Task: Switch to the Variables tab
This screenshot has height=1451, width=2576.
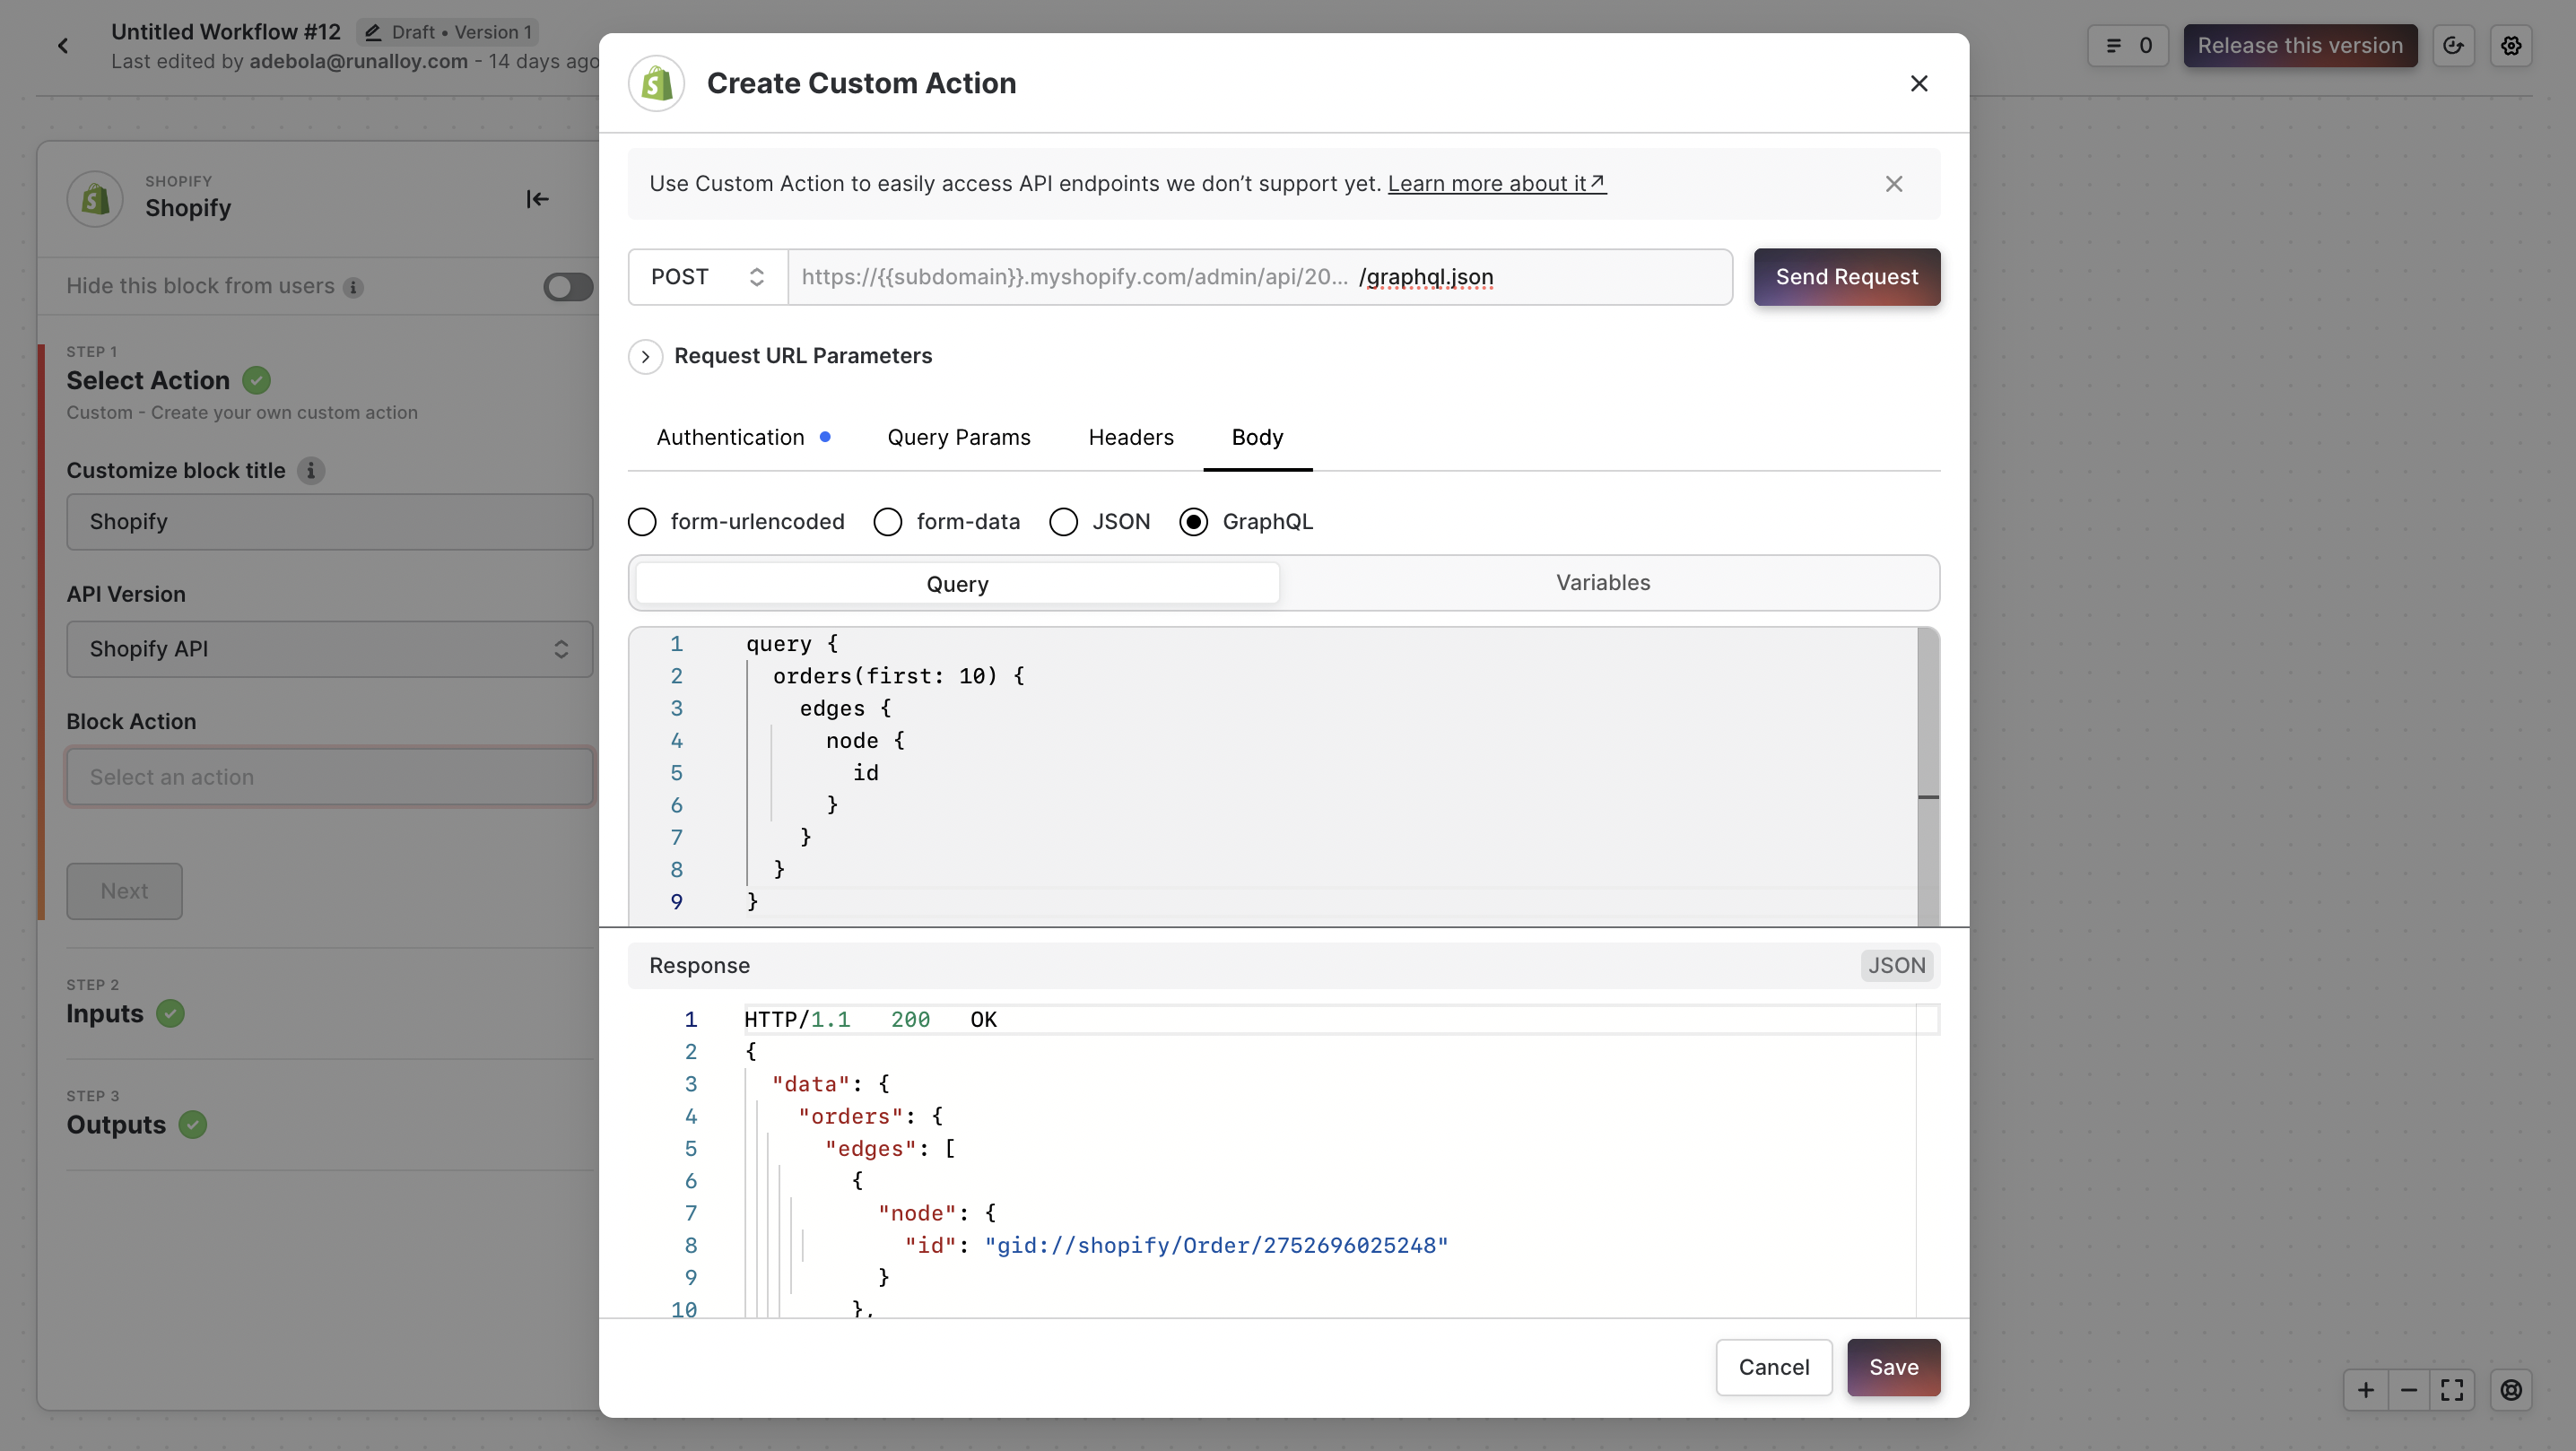Action: click(1602, 583)
